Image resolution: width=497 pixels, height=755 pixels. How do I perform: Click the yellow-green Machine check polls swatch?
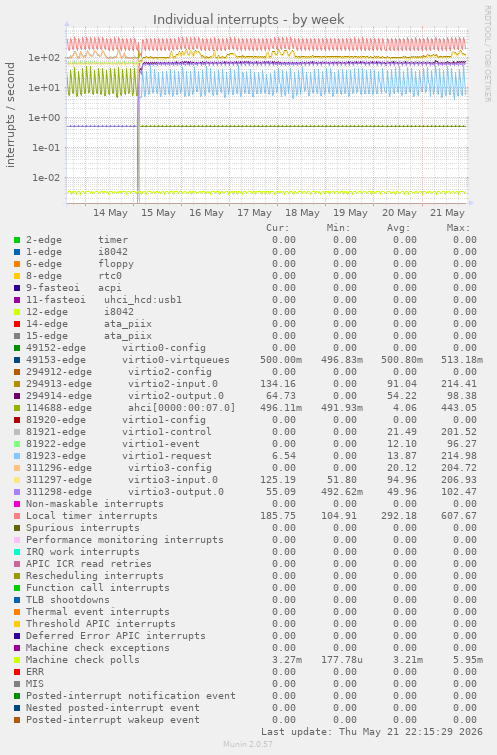coord(17,660)
